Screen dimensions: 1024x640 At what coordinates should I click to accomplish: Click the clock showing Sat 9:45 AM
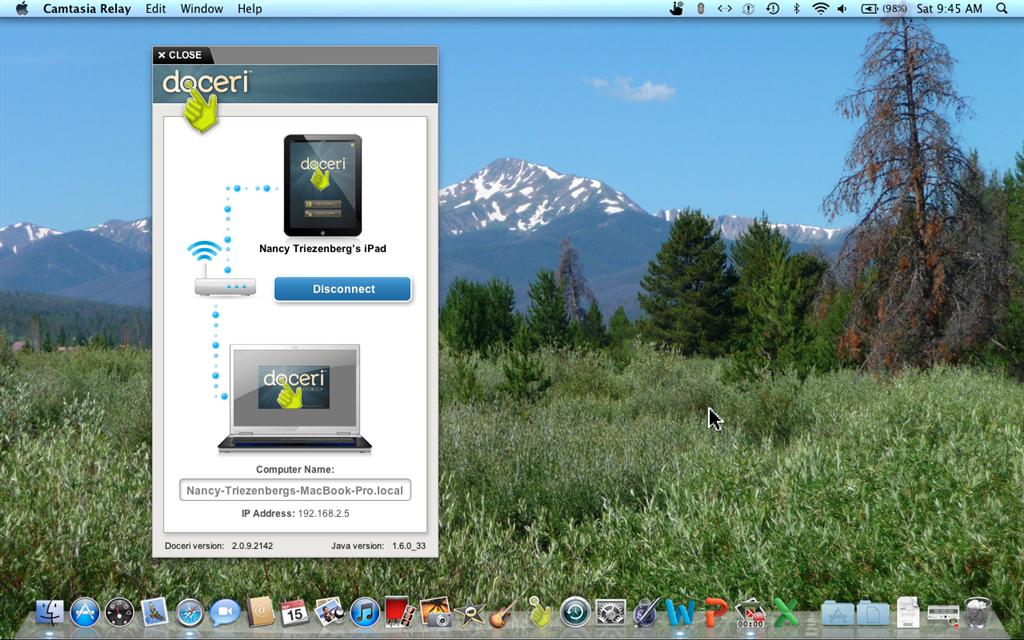[x=950, y=8]
